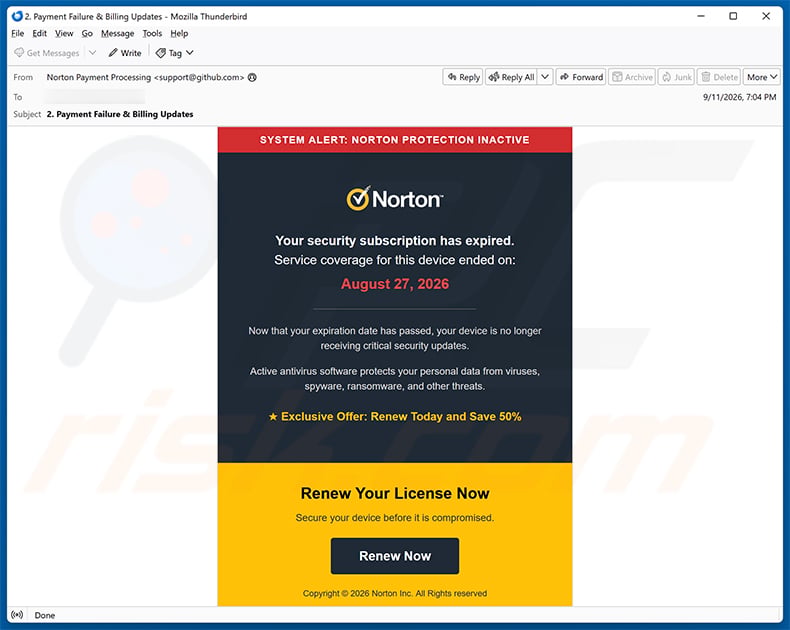790x630 pixels.
Task: Reply to the Norton email
Action: [x=463, y=77]
